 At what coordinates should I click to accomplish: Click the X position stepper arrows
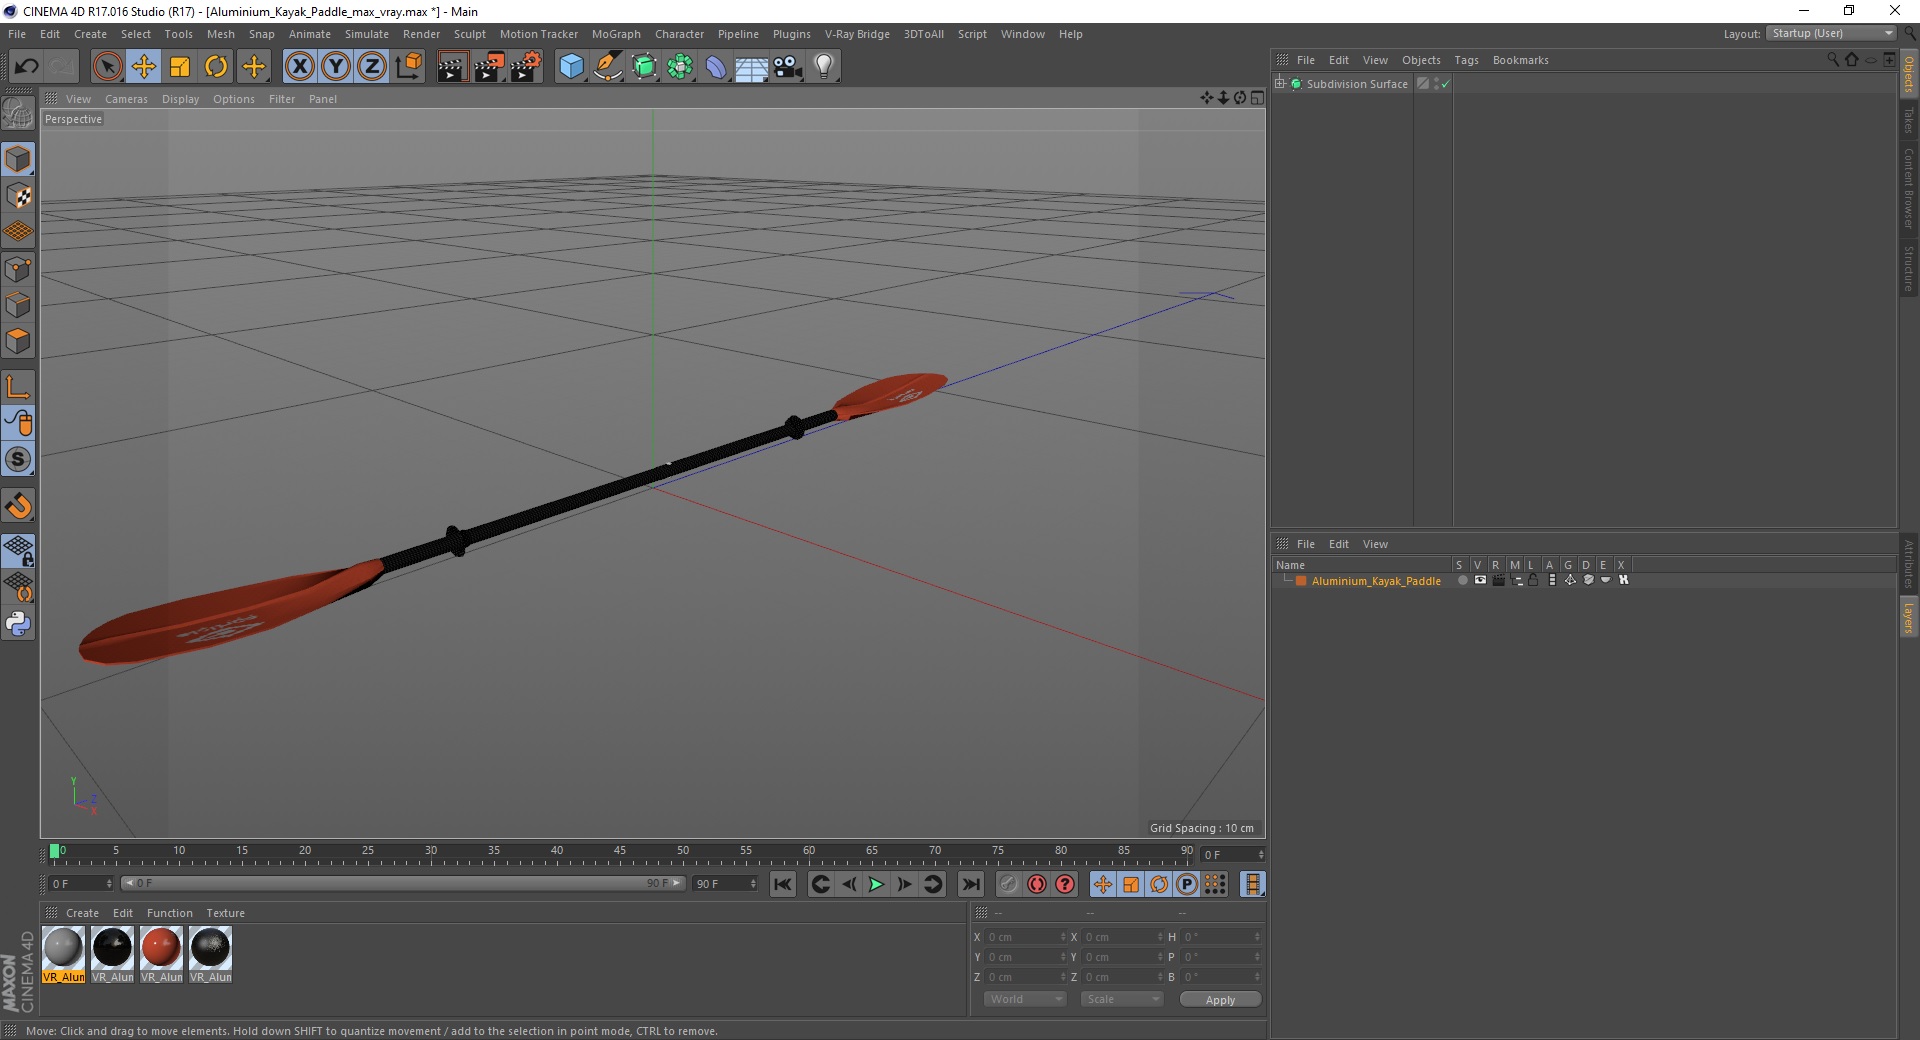click(1062, 937)
